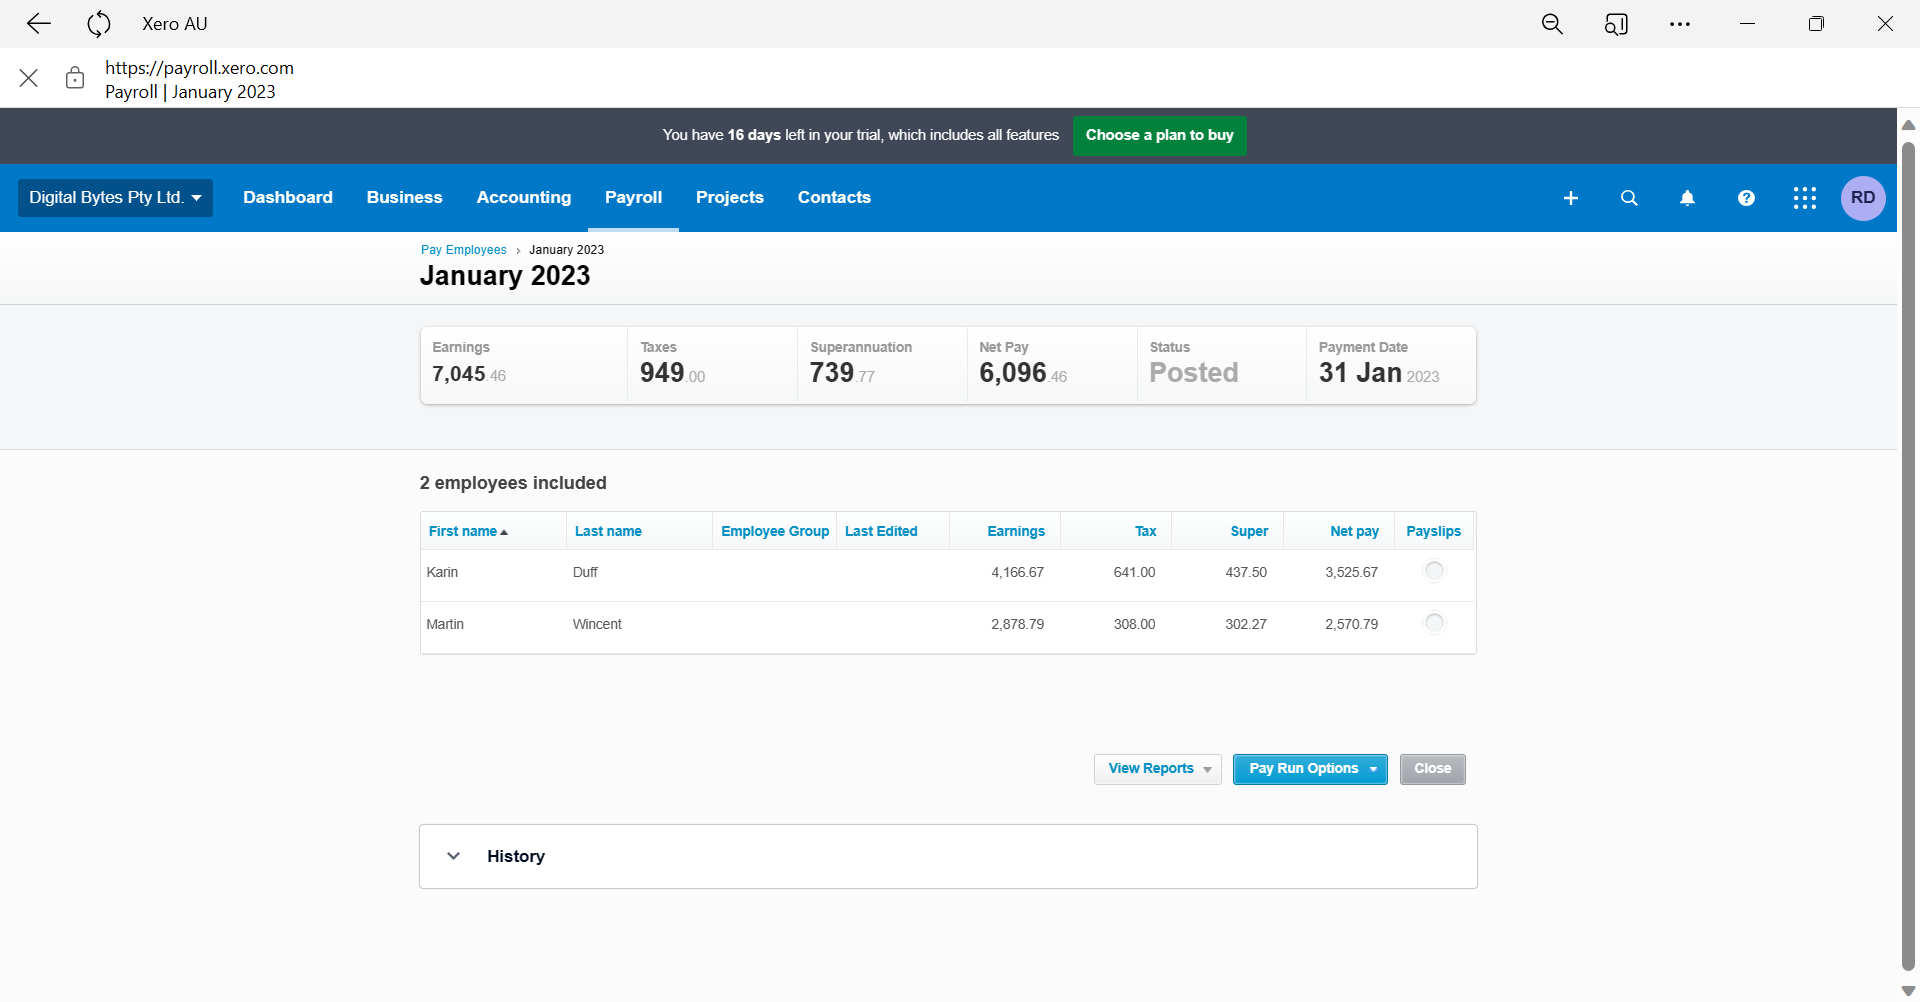Viewport: 1920px width, 1002px height.
Task: Click the net pay value 2,570.79
Action: click(1351, 624)
